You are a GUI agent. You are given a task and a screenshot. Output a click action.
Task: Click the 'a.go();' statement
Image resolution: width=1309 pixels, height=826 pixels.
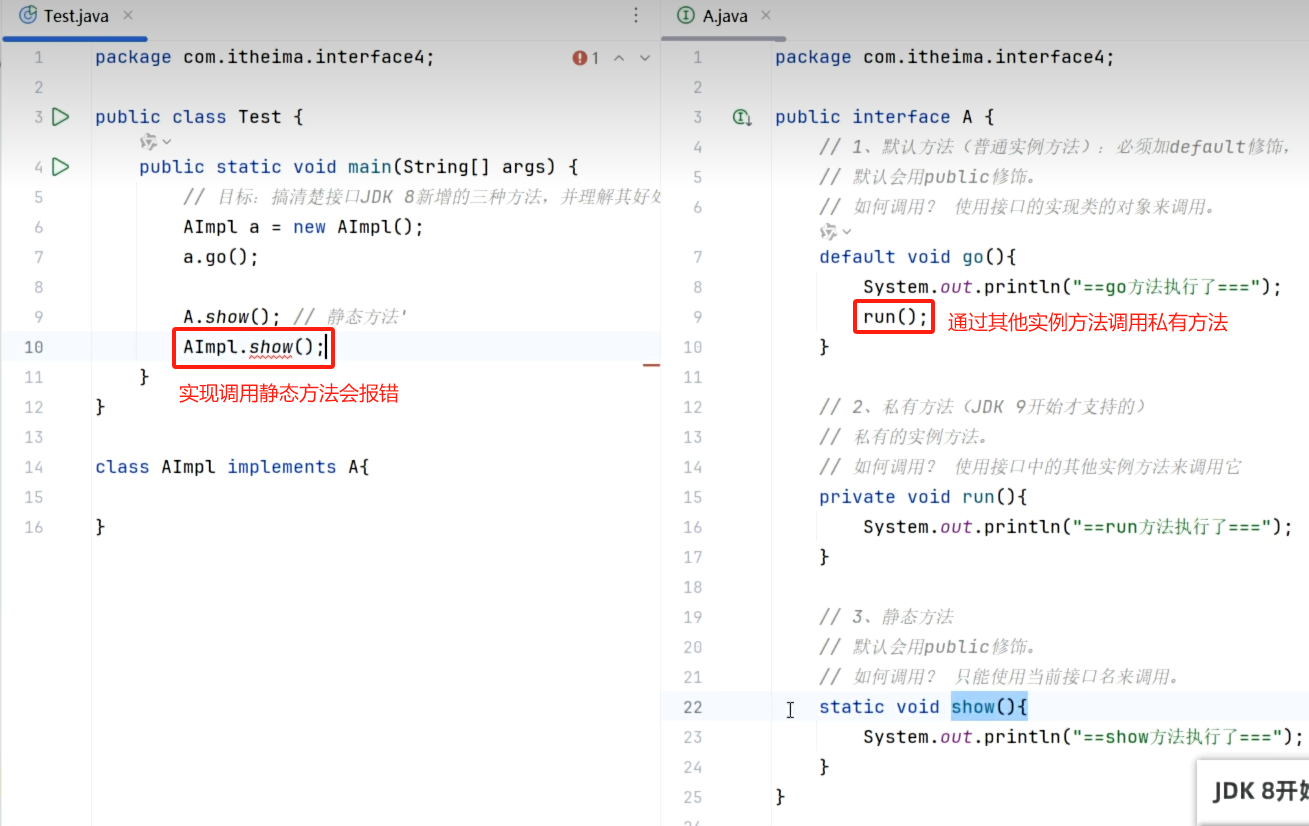tap(221, 257)
